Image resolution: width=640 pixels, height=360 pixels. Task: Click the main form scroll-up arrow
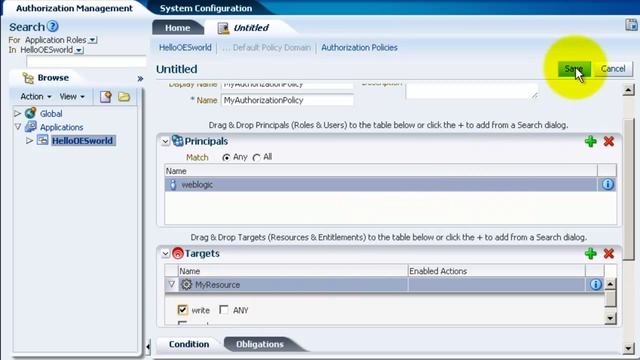628,90
